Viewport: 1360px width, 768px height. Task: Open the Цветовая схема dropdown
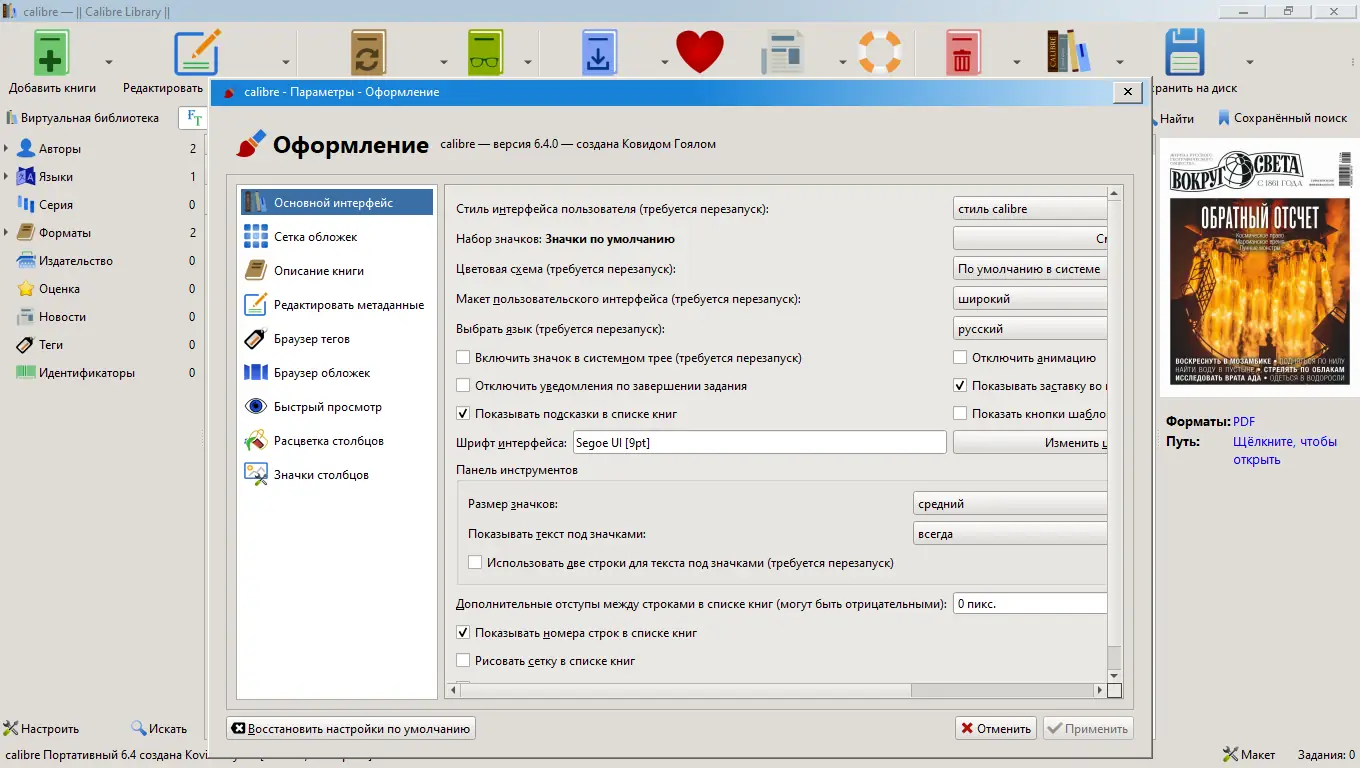click(x=1030, y=269)
